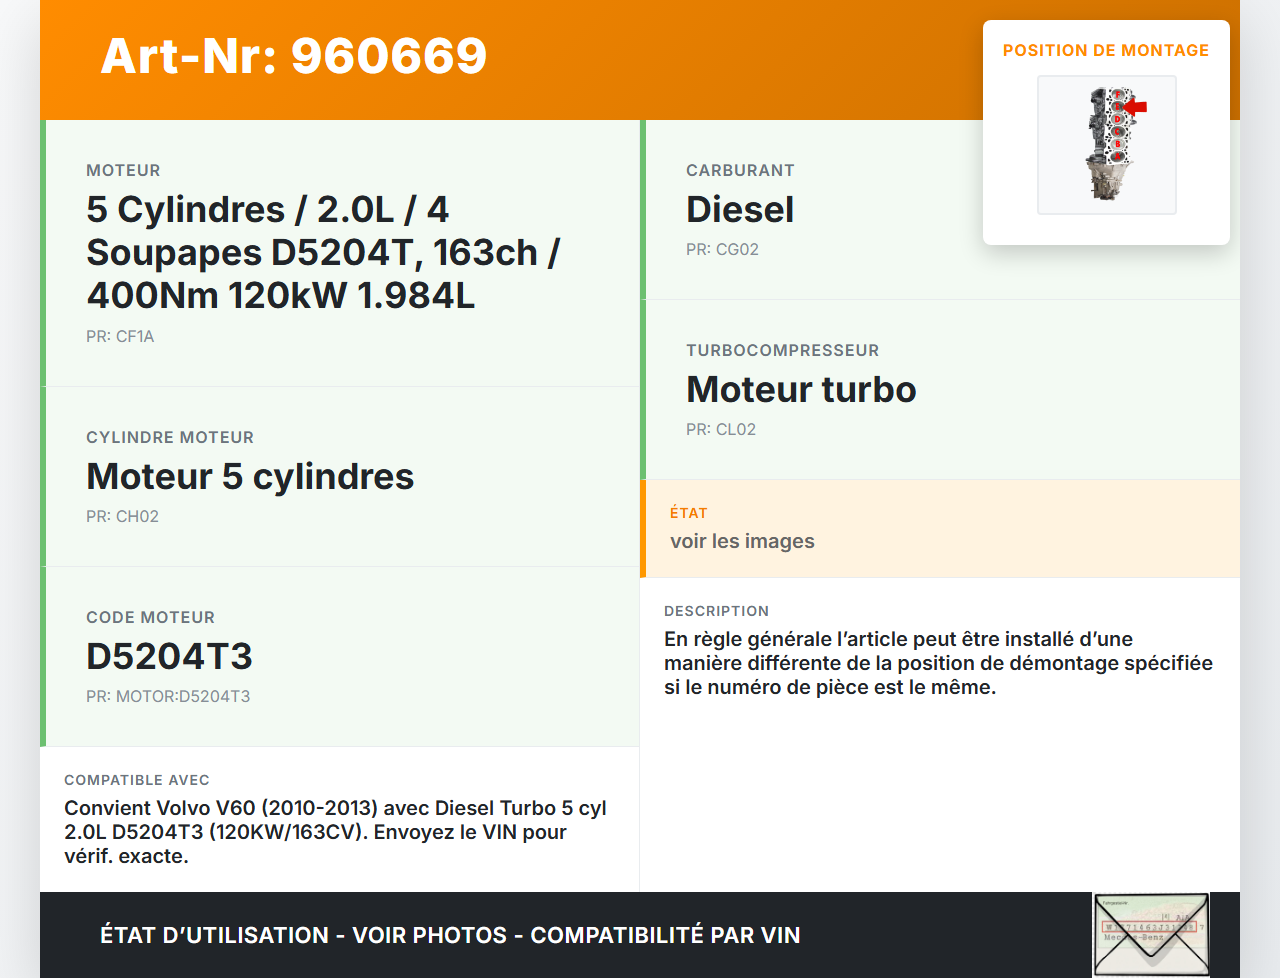Click the engine mounting position image
This screenshot has height=978, width=1280.
coord(1106,145)
